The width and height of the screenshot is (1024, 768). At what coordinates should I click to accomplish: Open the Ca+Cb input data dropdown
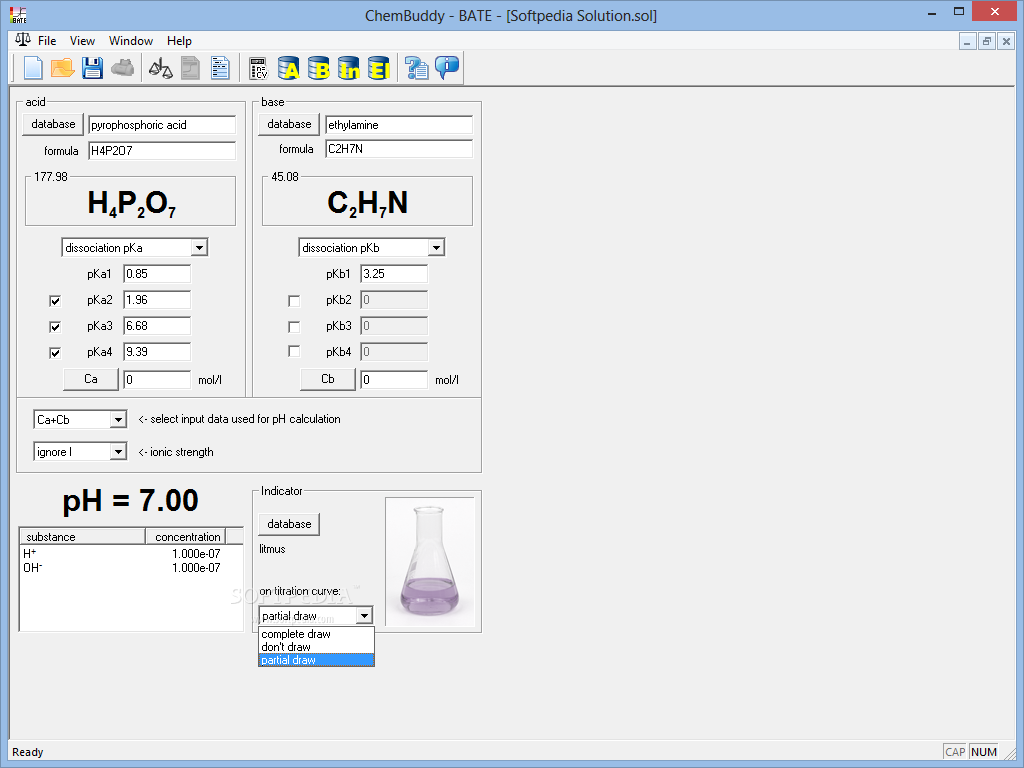point(118,419)
